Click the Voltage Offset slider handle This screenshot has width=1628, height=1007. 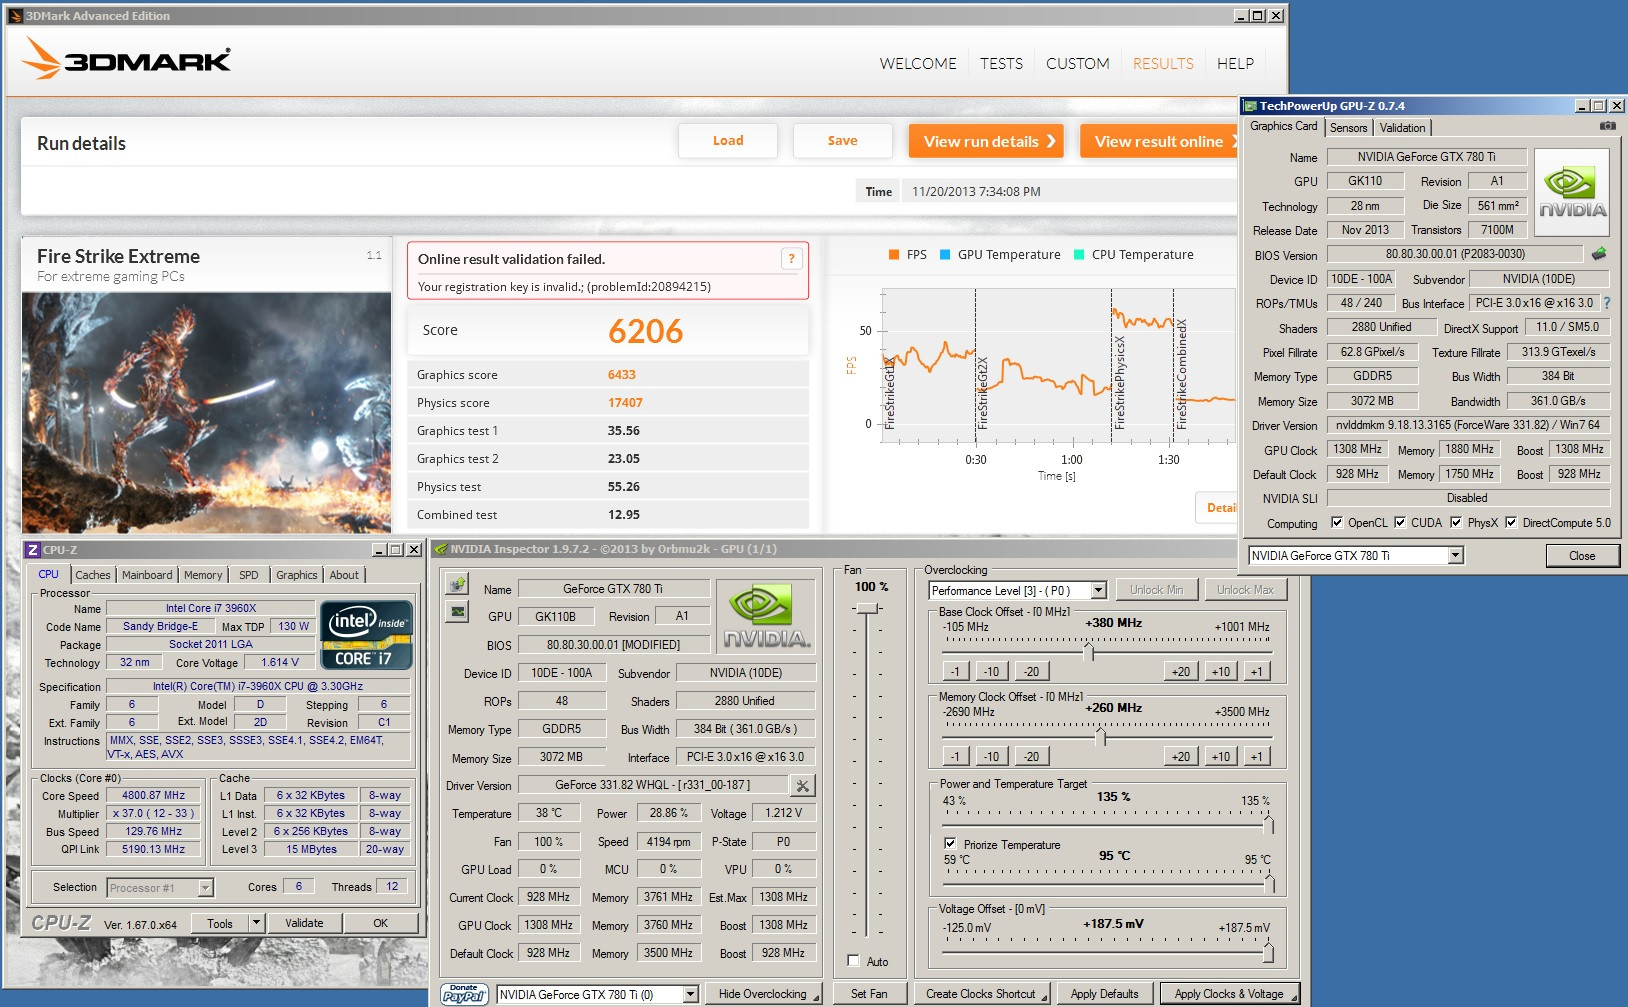click(x=1268, y=952)
